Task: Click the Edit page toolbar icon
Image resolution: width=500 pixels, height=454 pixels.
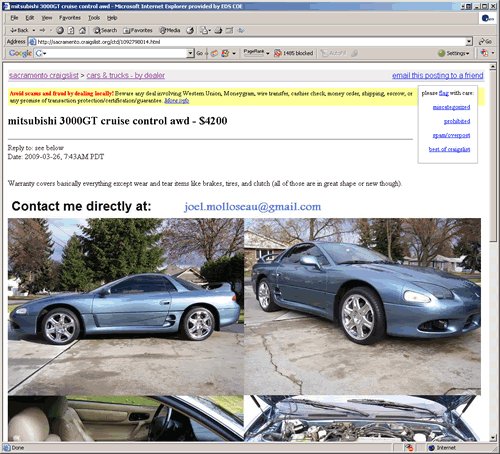Action: [x=229, y=30]
